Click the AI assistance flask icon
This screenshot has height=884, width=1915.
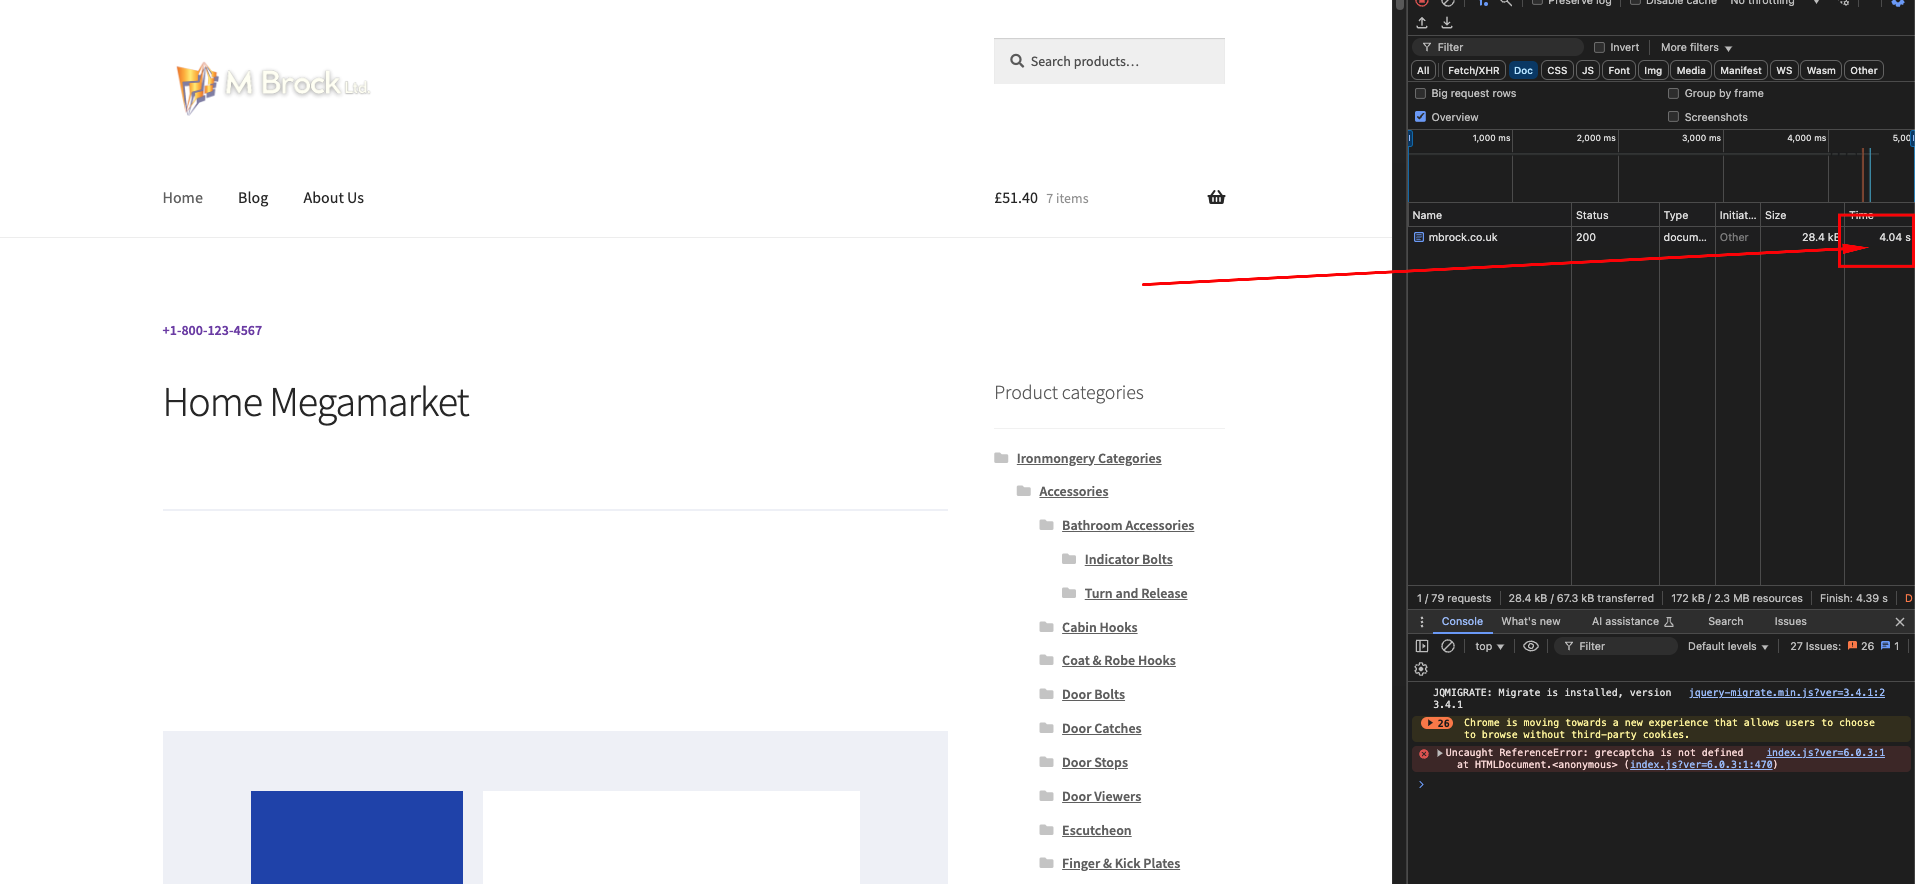pyautogui.click(x=1669, y=622)
